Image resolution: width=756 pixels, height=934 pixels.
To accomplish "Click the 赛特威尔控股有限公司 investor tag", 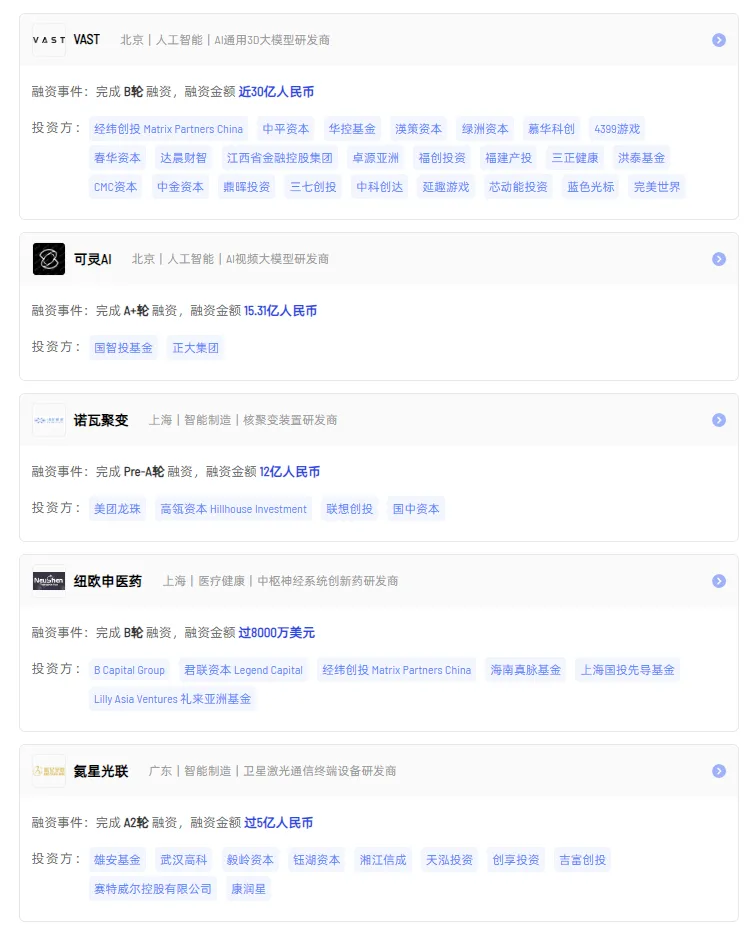I will click(153, 889).
